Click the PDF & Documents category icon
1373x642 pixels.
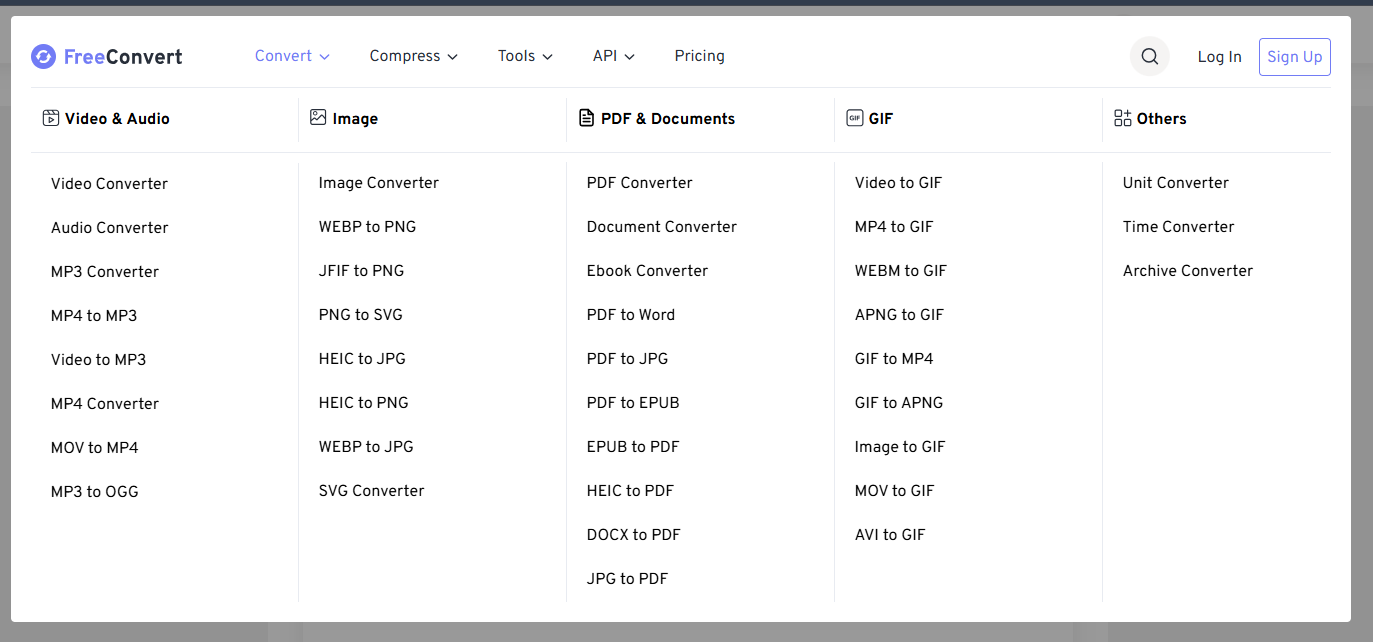587,118
